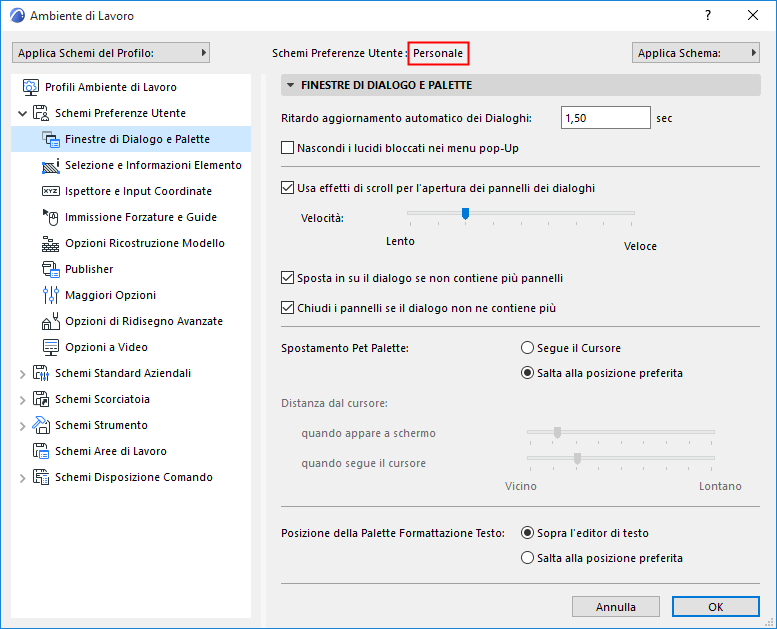Screen dimensions: 777x629
Task: Collapse the Schemi Preferenze Utente tree node
Action: [x=23, y=114]
